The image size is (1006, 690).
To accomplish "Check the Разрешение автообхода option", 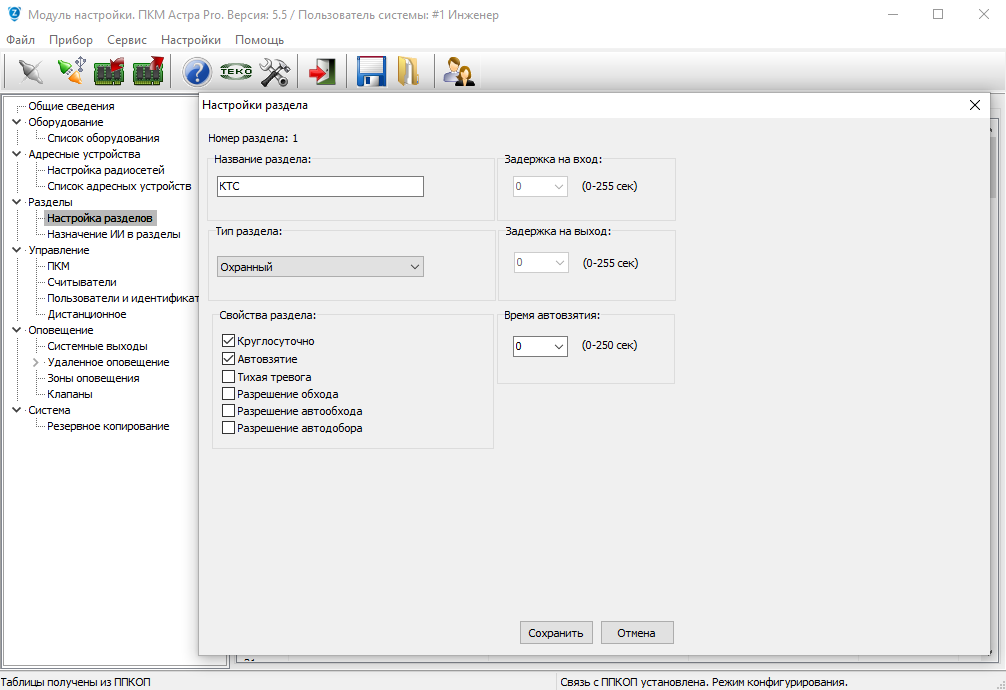I will click(x=228, y=411).
